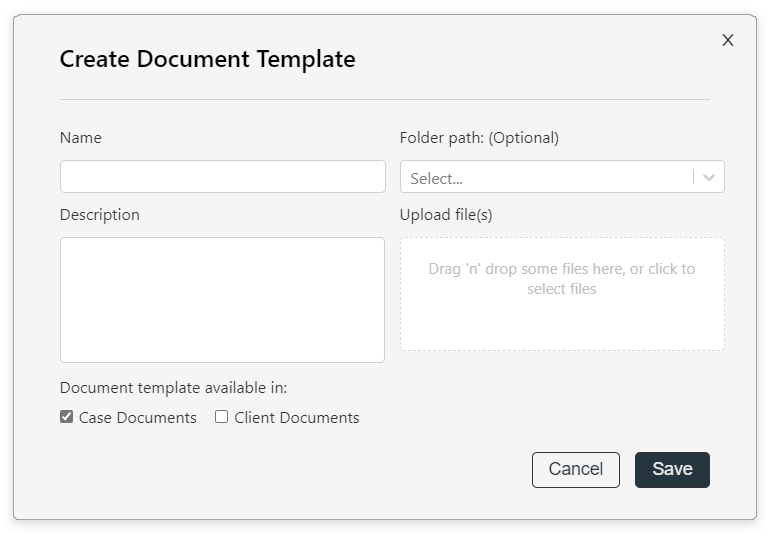The height and width of the screenshot is (534, 768).
Task: Open the Folder path Select dropdown
Action: (x=562, y=176)
